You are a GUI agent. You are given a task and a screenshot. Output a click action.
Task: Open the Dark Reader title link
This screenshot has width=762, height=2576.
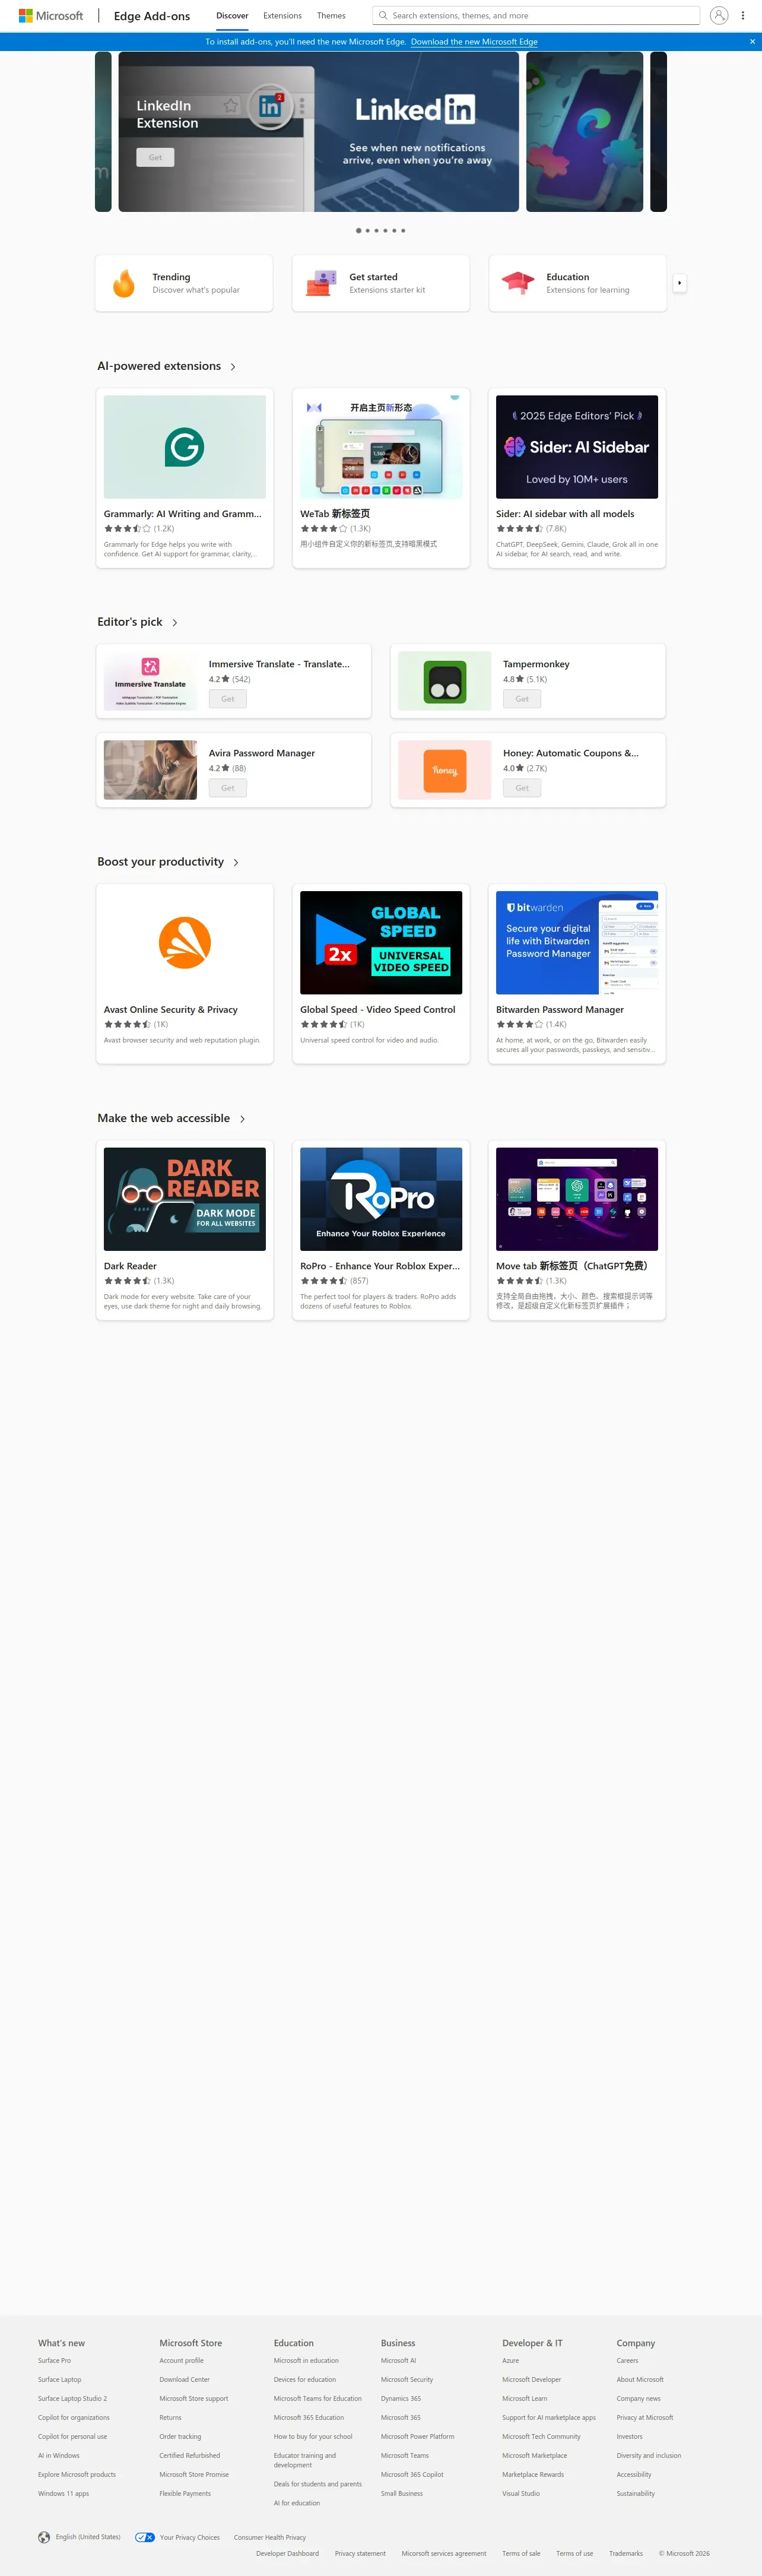[x=130, y=1266]
